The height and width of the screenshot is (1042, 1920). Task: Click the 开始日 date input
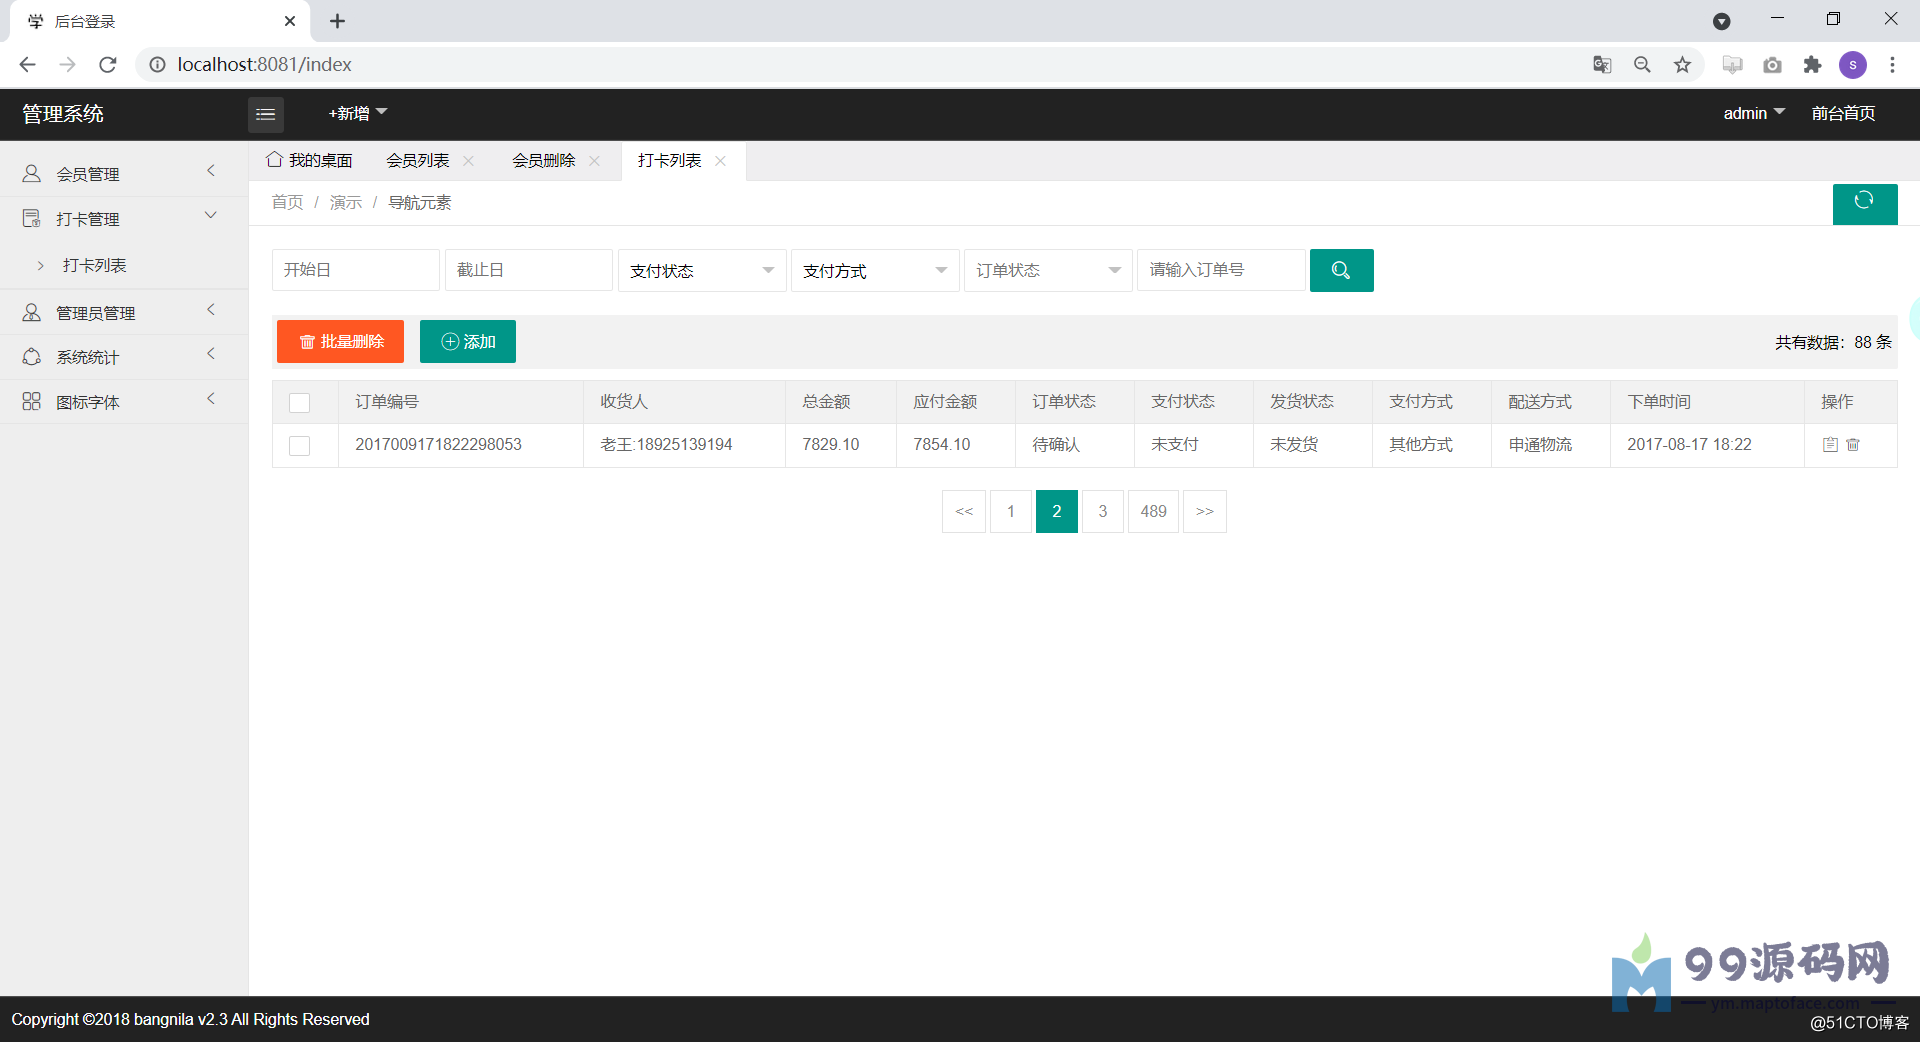pos(356,270)
